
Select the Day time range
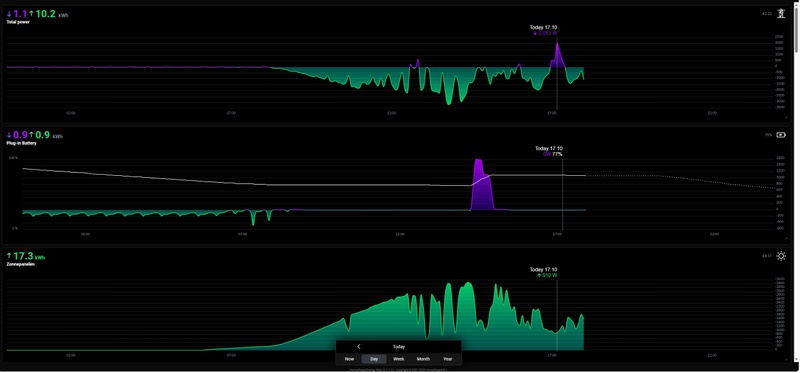(x=374, y=359)
